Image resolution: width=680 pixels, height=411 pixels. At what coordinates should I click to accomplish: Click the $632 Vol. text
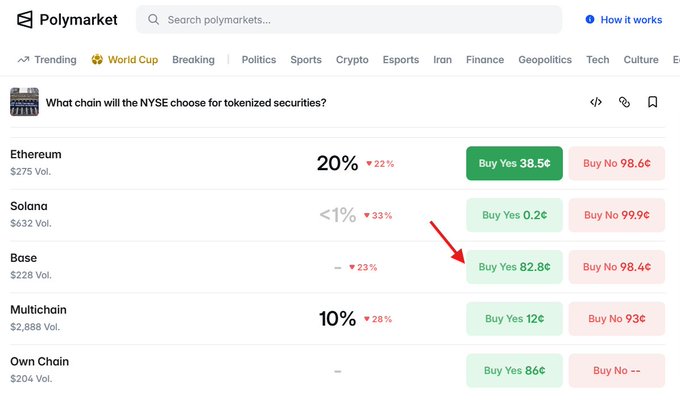(31, 223)
